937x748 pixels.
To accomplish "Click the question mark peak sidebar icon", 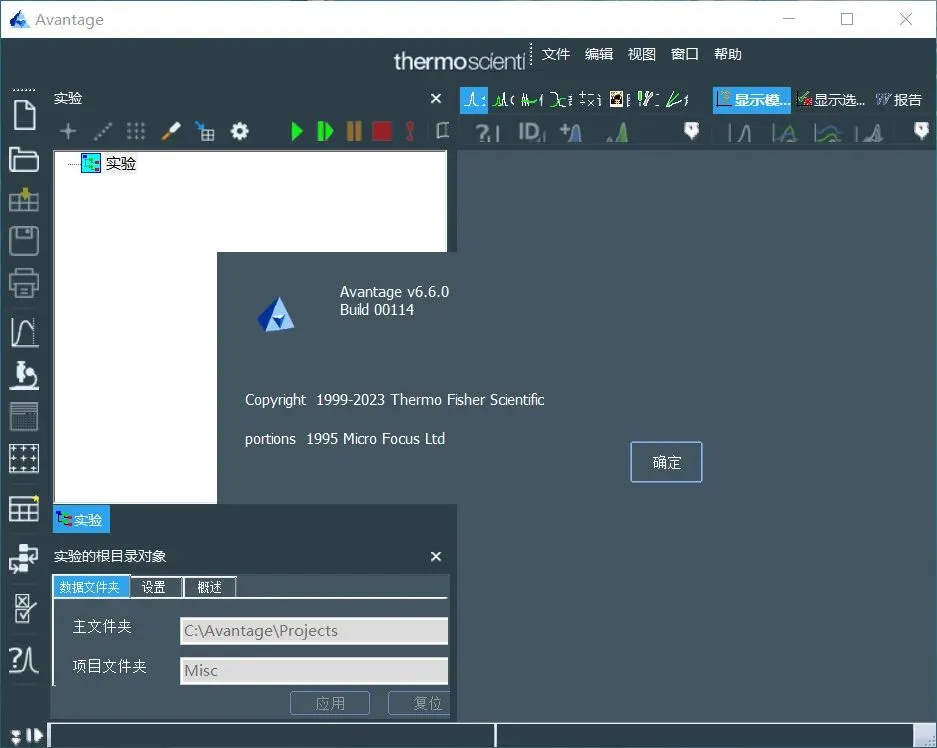I will coord(24,660).
